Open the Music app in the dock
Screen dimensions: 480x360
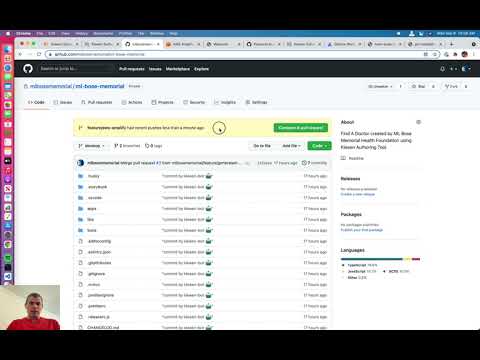coord(7,170)
